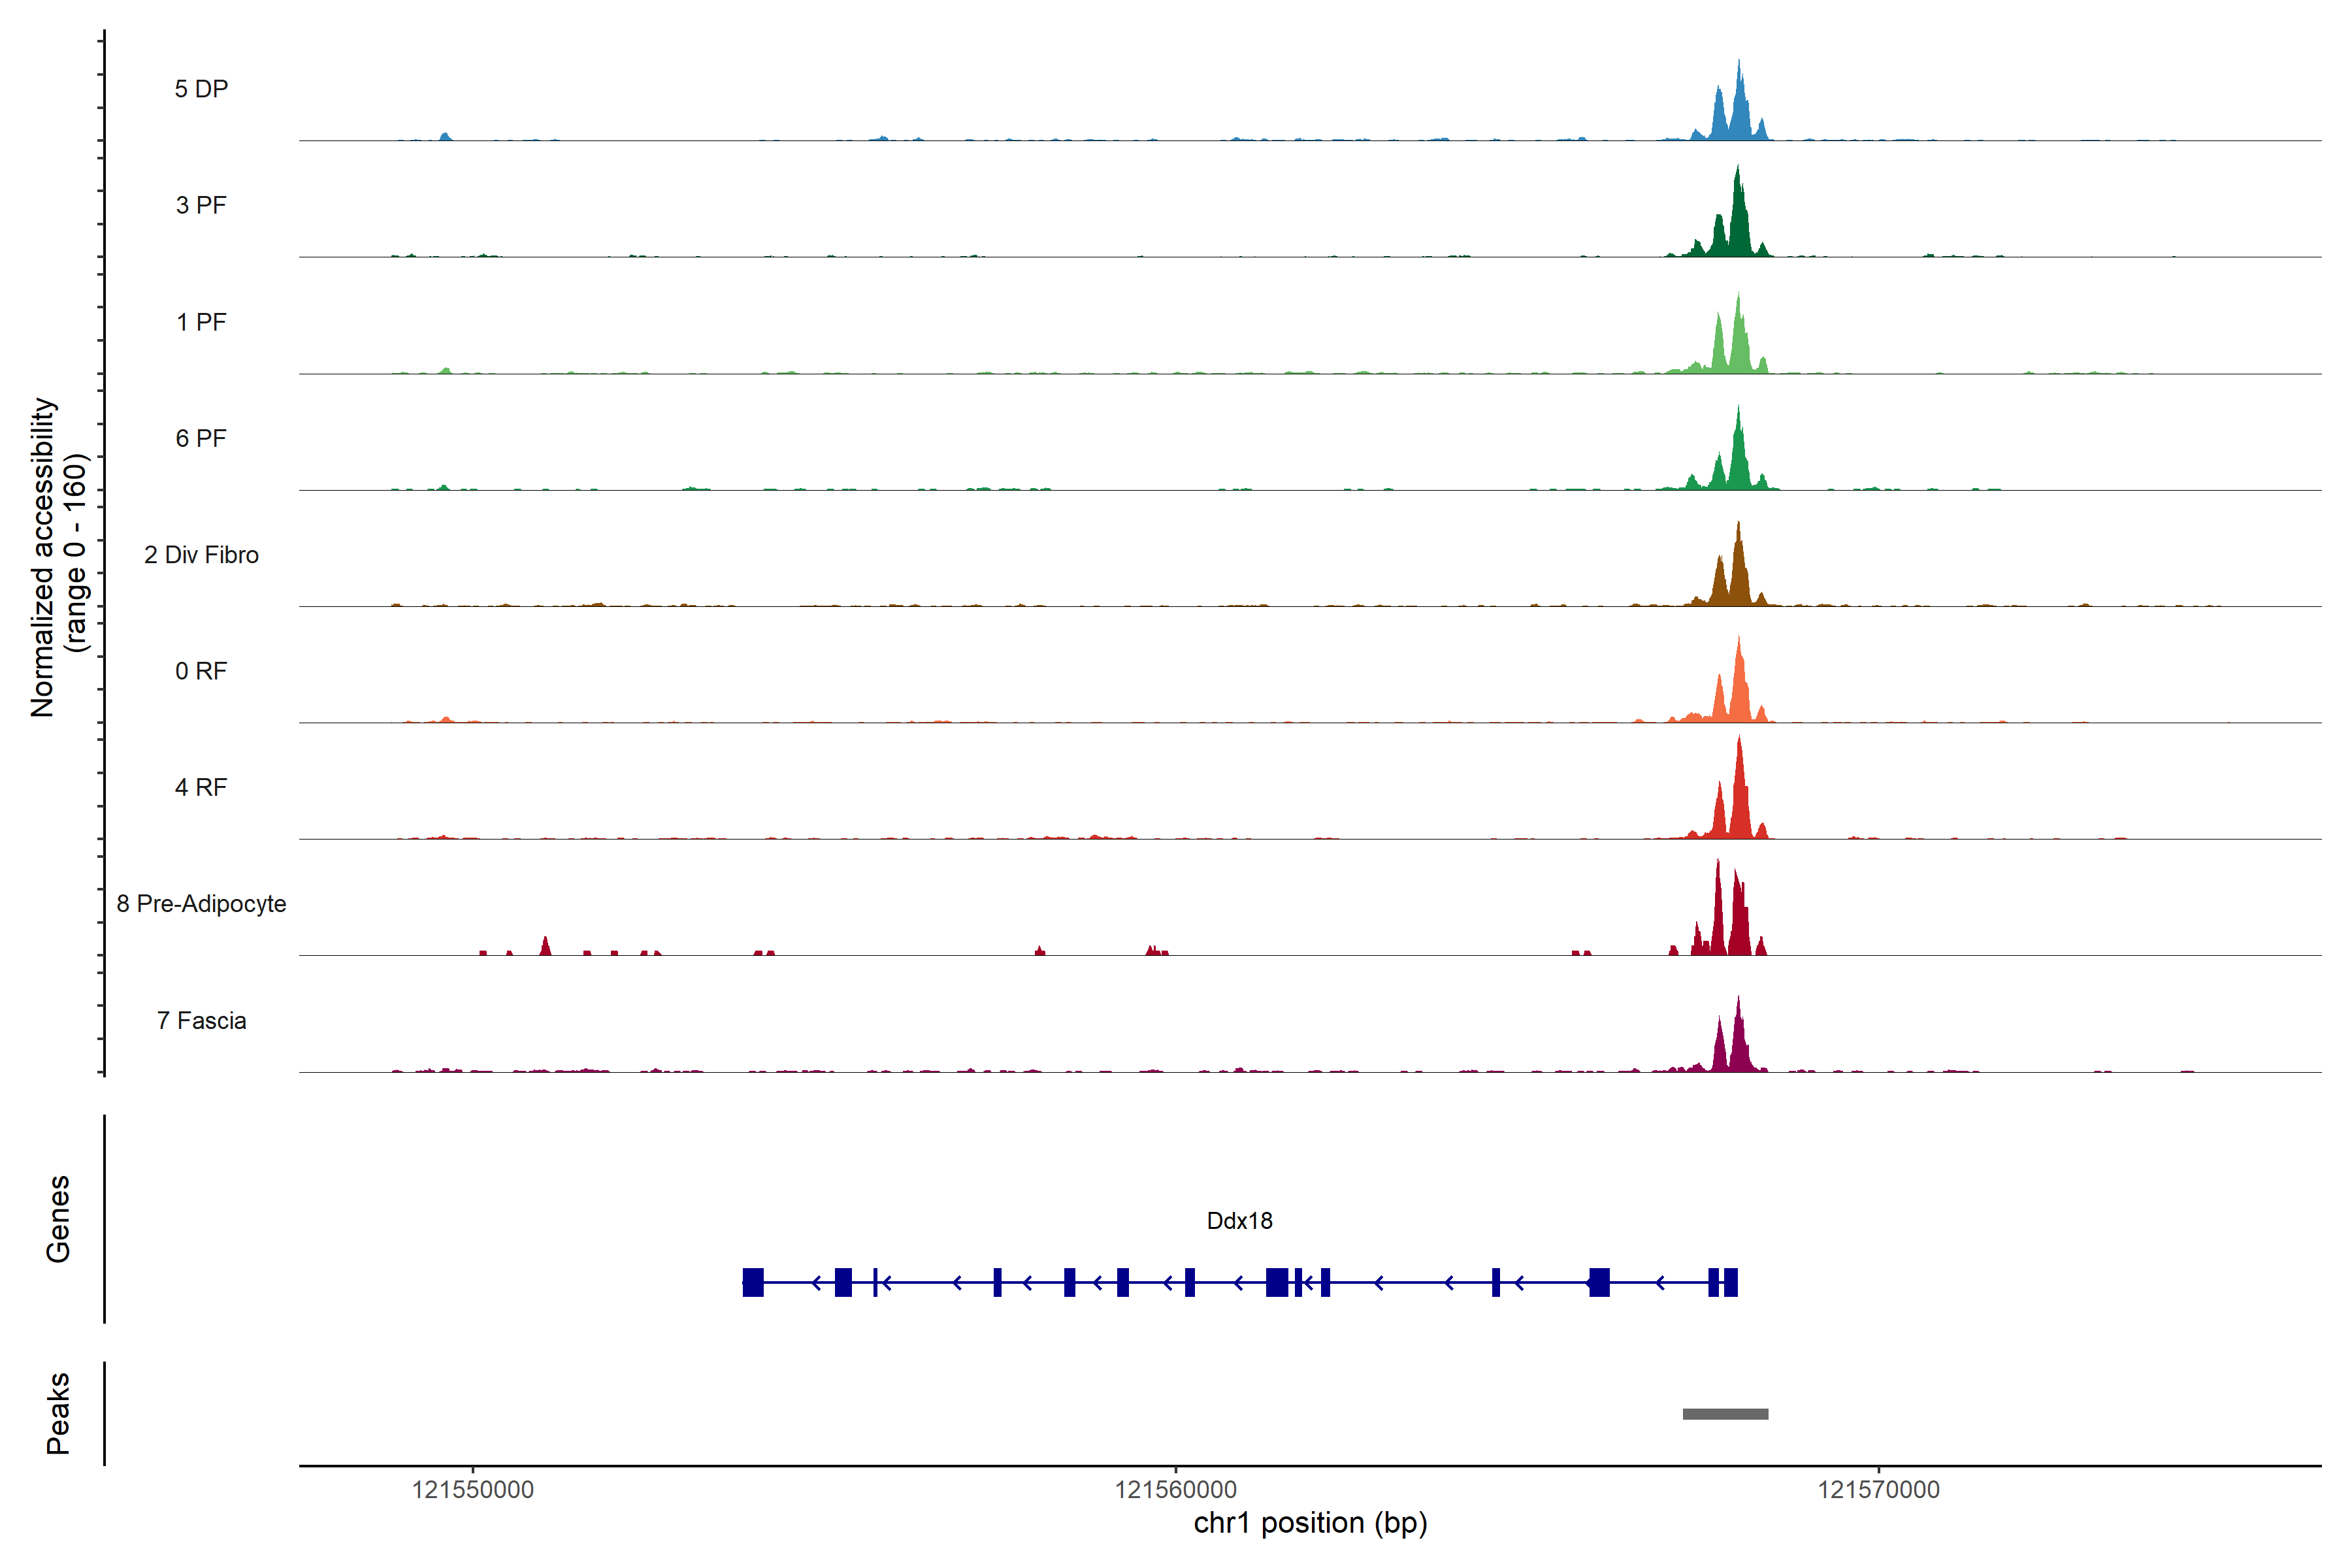Click the 3 PF track label
Screen dimensions: 2352x1568
pyautogui.click(x=201, y=205)
